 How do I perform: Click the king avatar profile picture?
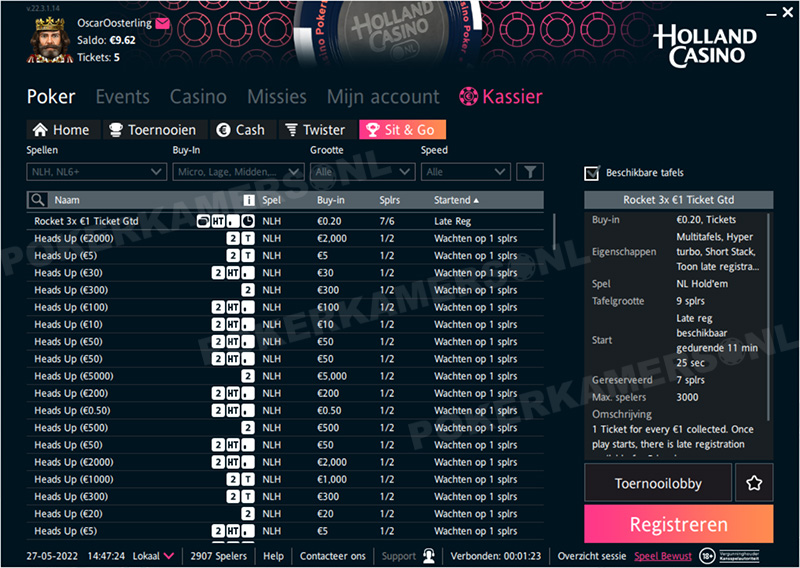(x=49, y=39)
